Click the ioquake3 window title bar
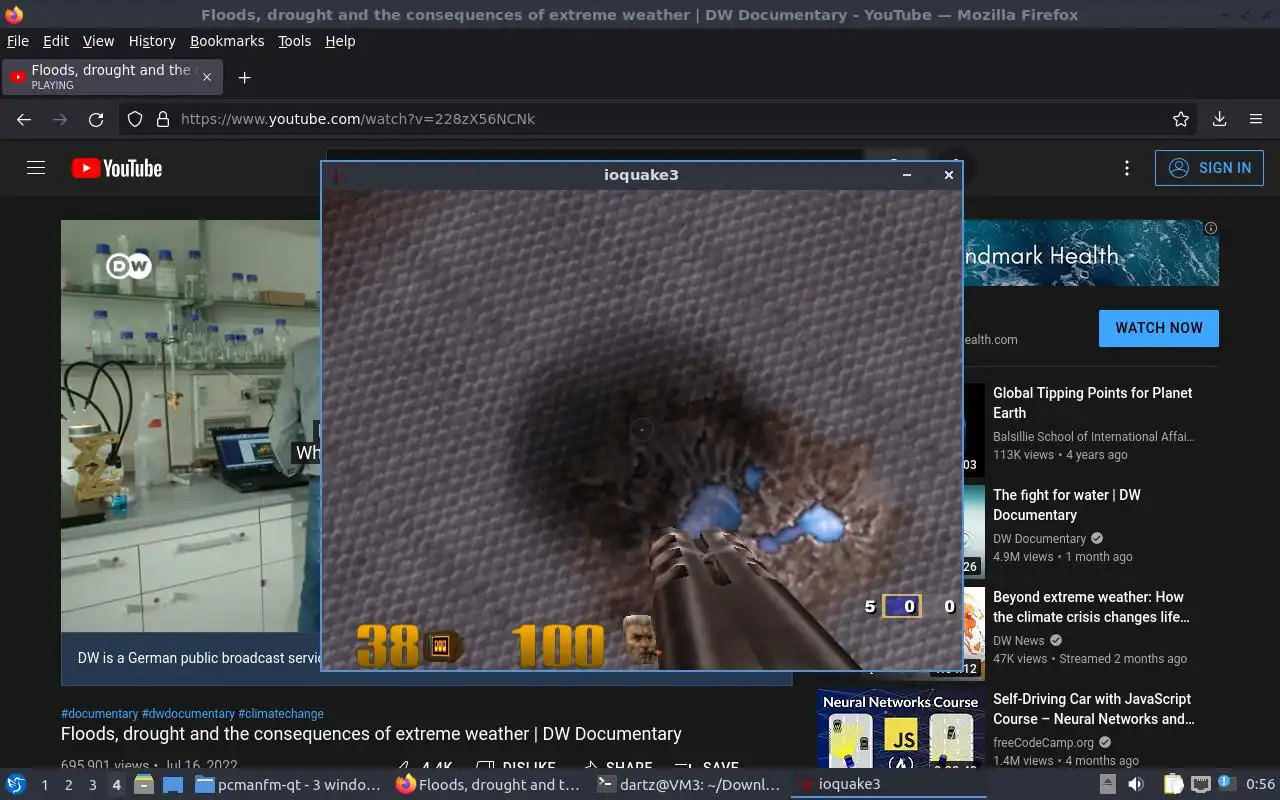The height and width of the screenshot is (800, 1280). (x=641, y=175)
